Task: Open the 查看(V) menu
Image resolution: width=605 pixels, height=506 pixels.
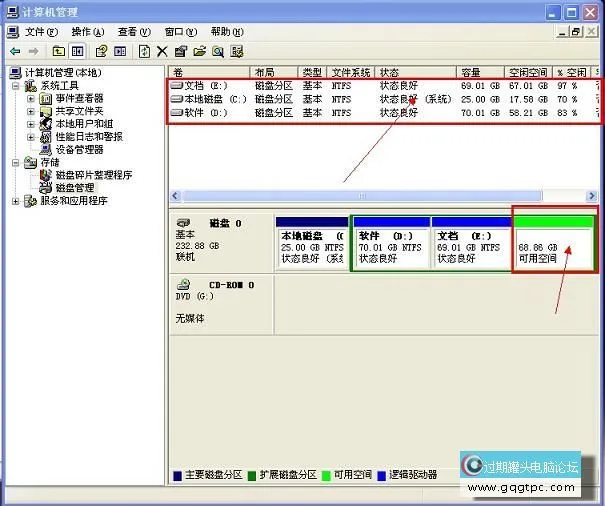Action: pos(134,32)
